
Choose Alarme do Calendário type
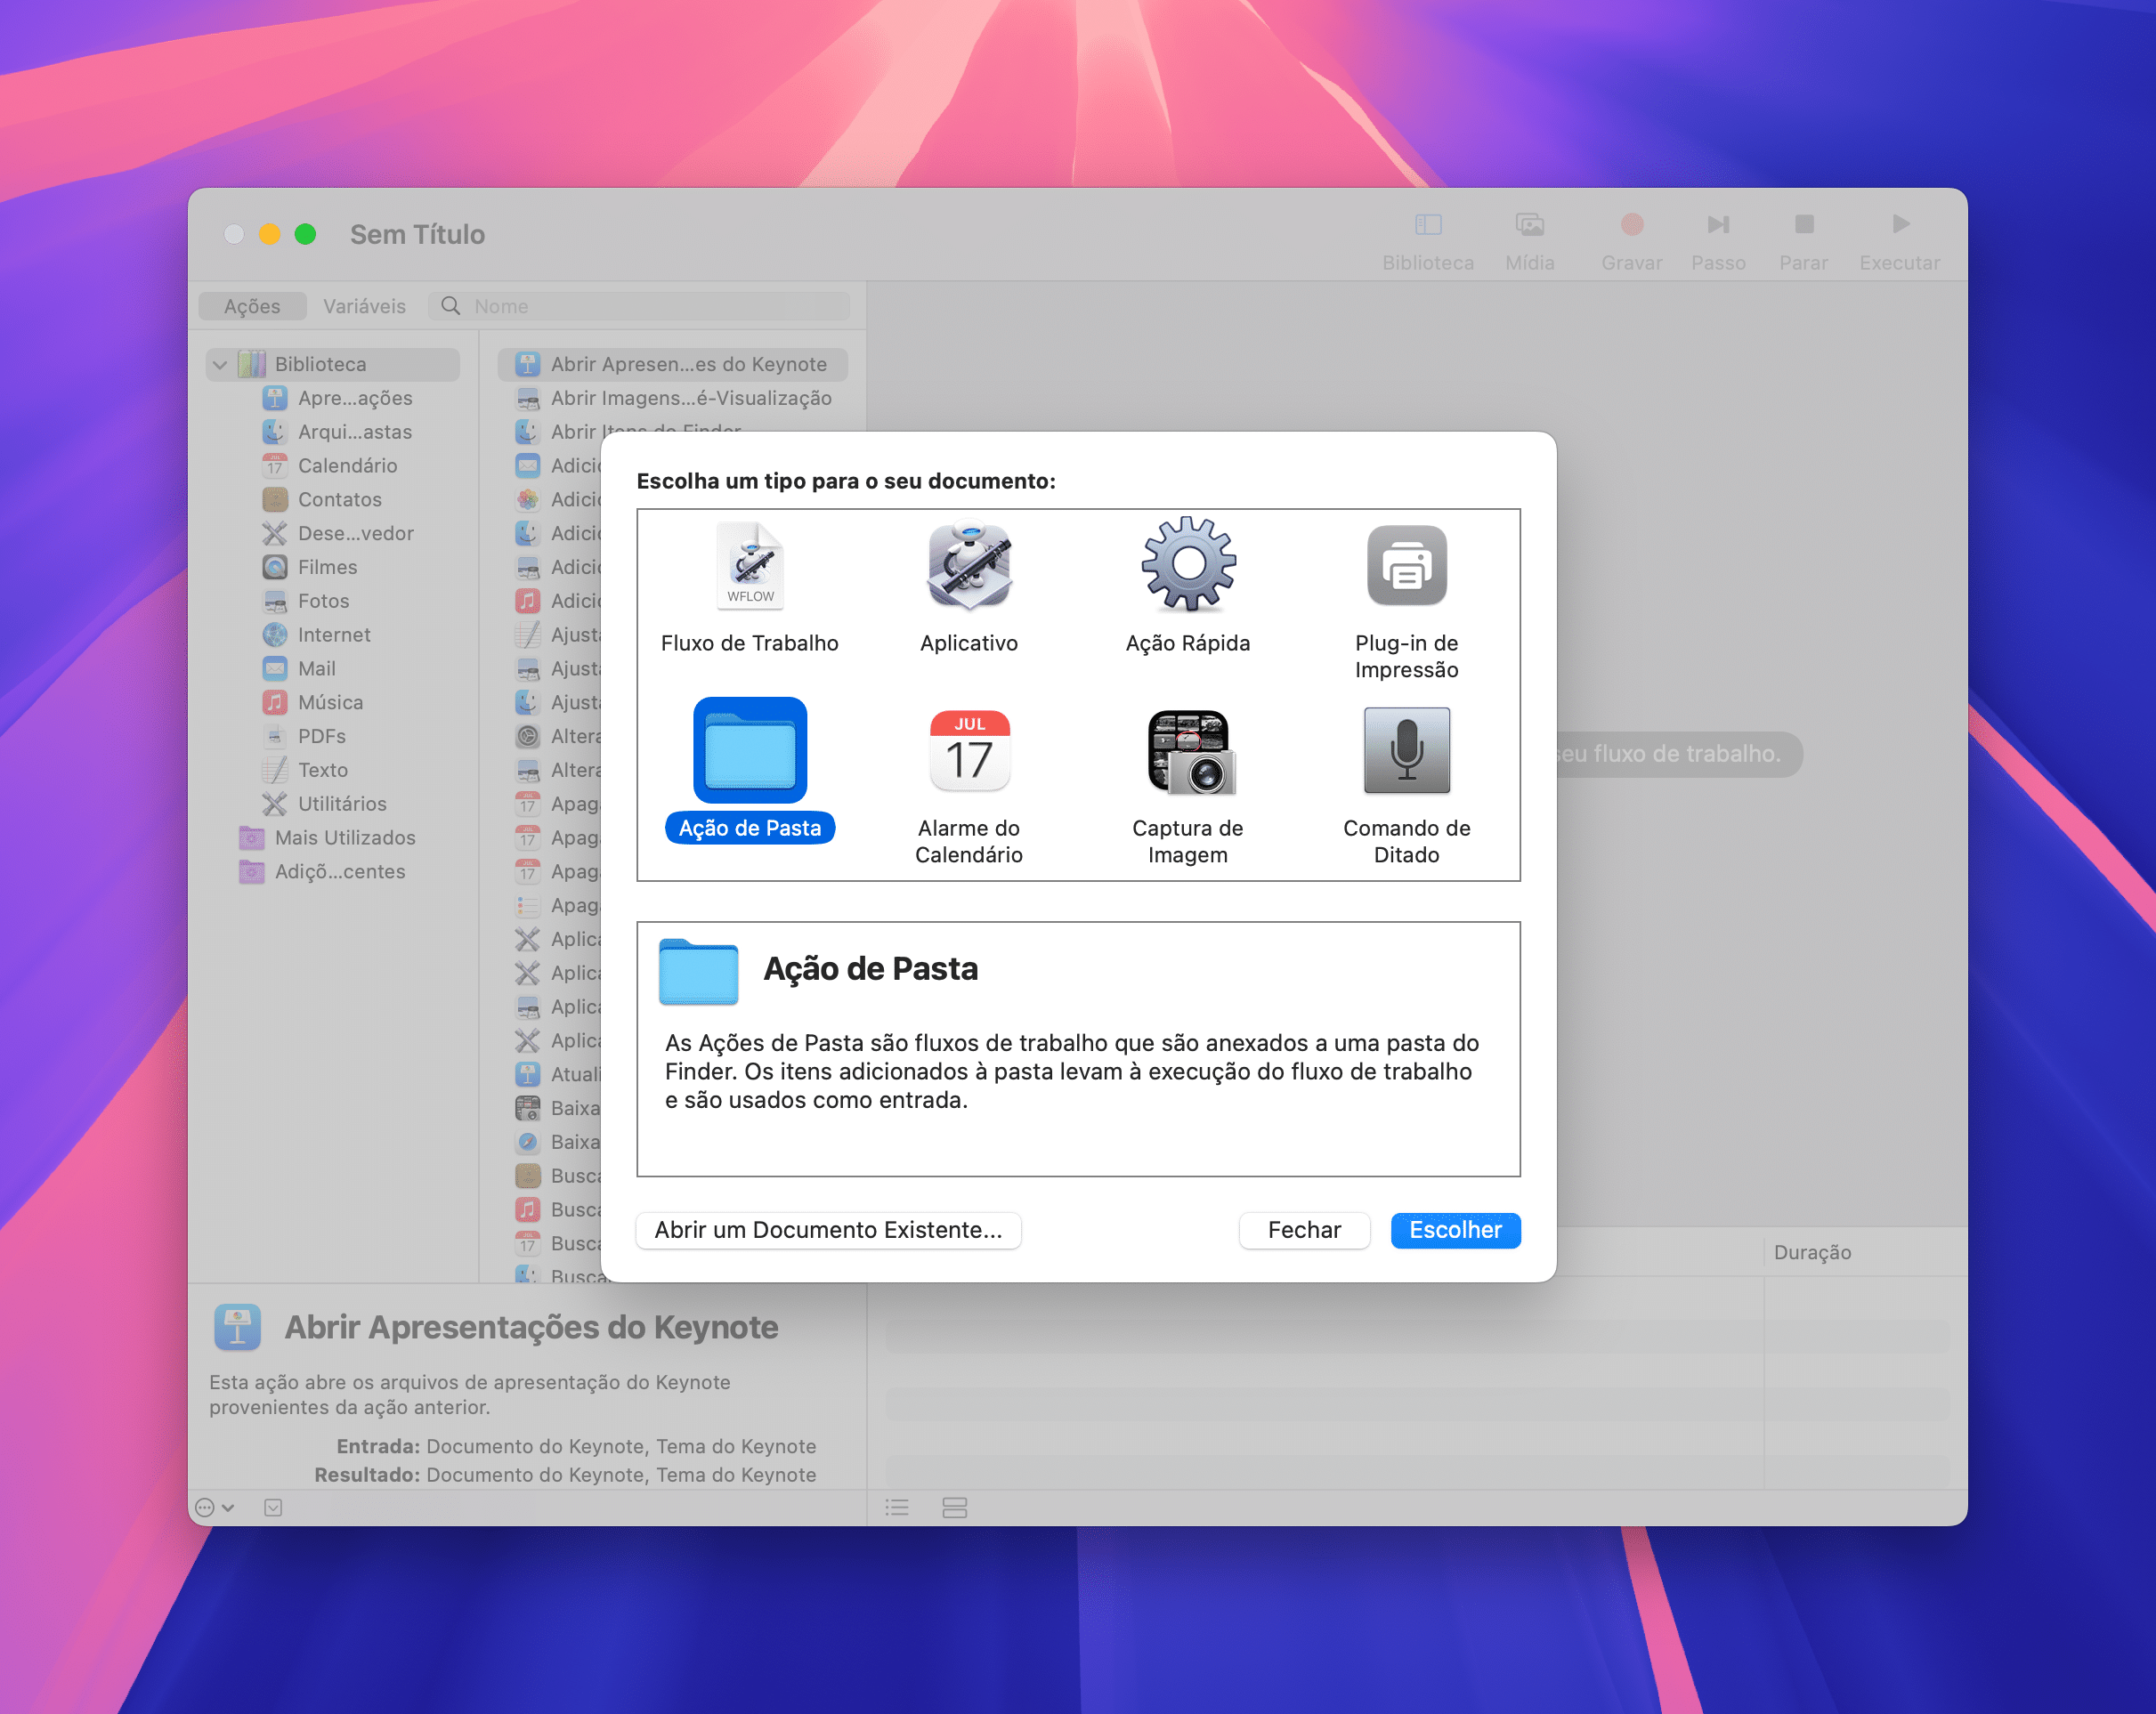(x=968, y=785)
